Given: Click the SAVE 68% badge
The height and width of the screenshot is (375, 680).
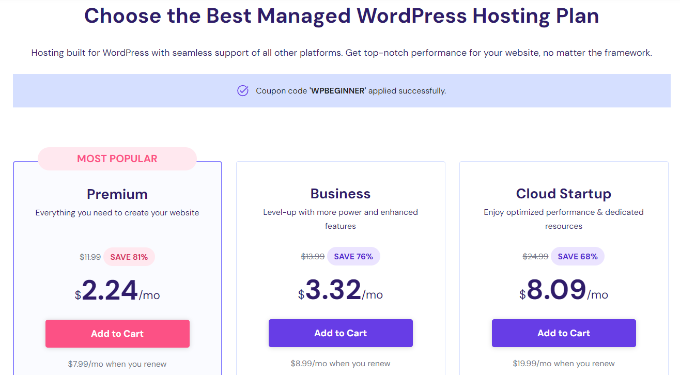Looking at the screenshot, I should click(577, 256).
